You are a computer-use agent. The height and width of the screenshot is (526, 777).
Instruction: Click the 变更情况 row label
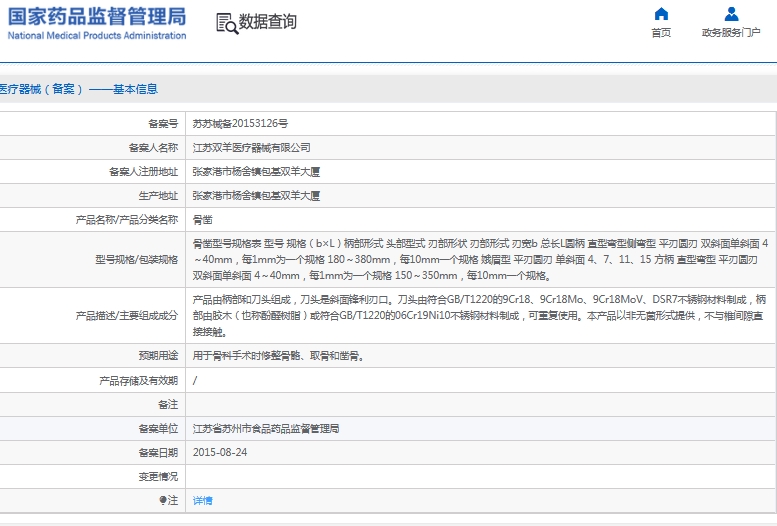[x=158, y=477]
